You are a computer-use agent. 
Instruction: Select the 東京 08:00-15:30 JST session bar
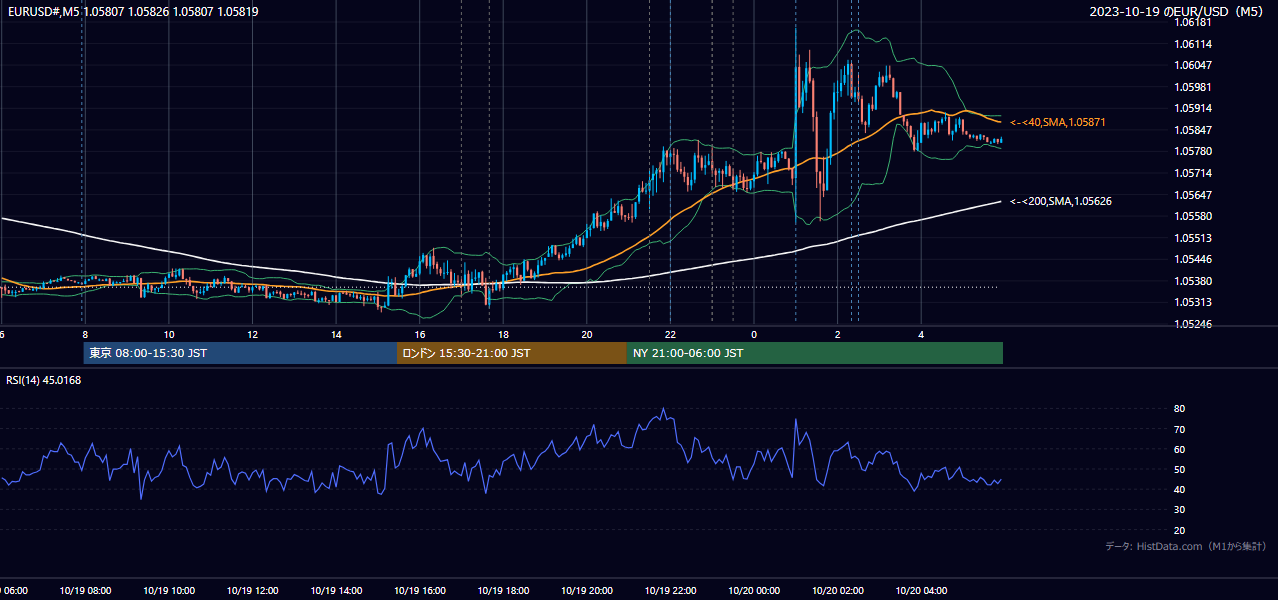coord(240,353)
